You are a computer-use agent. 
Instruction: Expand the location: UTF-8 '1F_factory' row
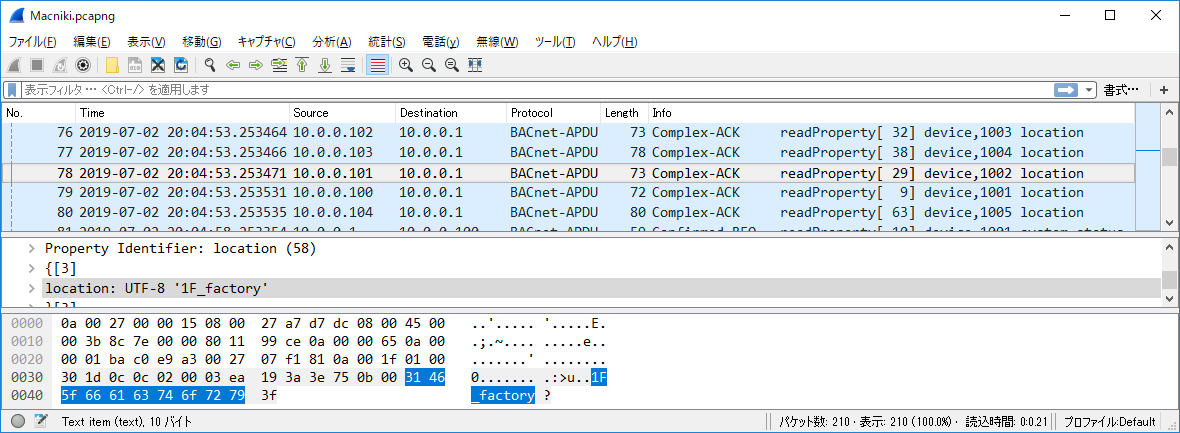31,288
